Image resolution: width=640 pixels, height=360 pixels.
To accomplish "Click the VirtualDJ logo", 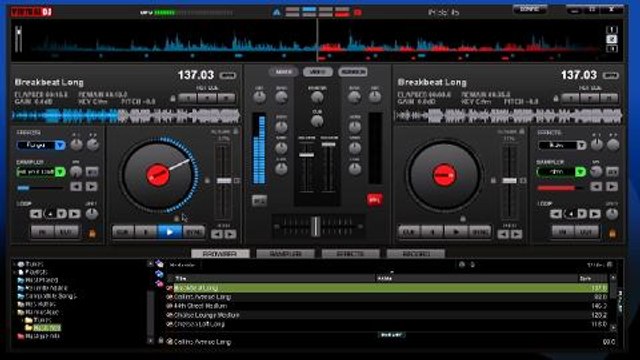I will click(x=31, y=11).
